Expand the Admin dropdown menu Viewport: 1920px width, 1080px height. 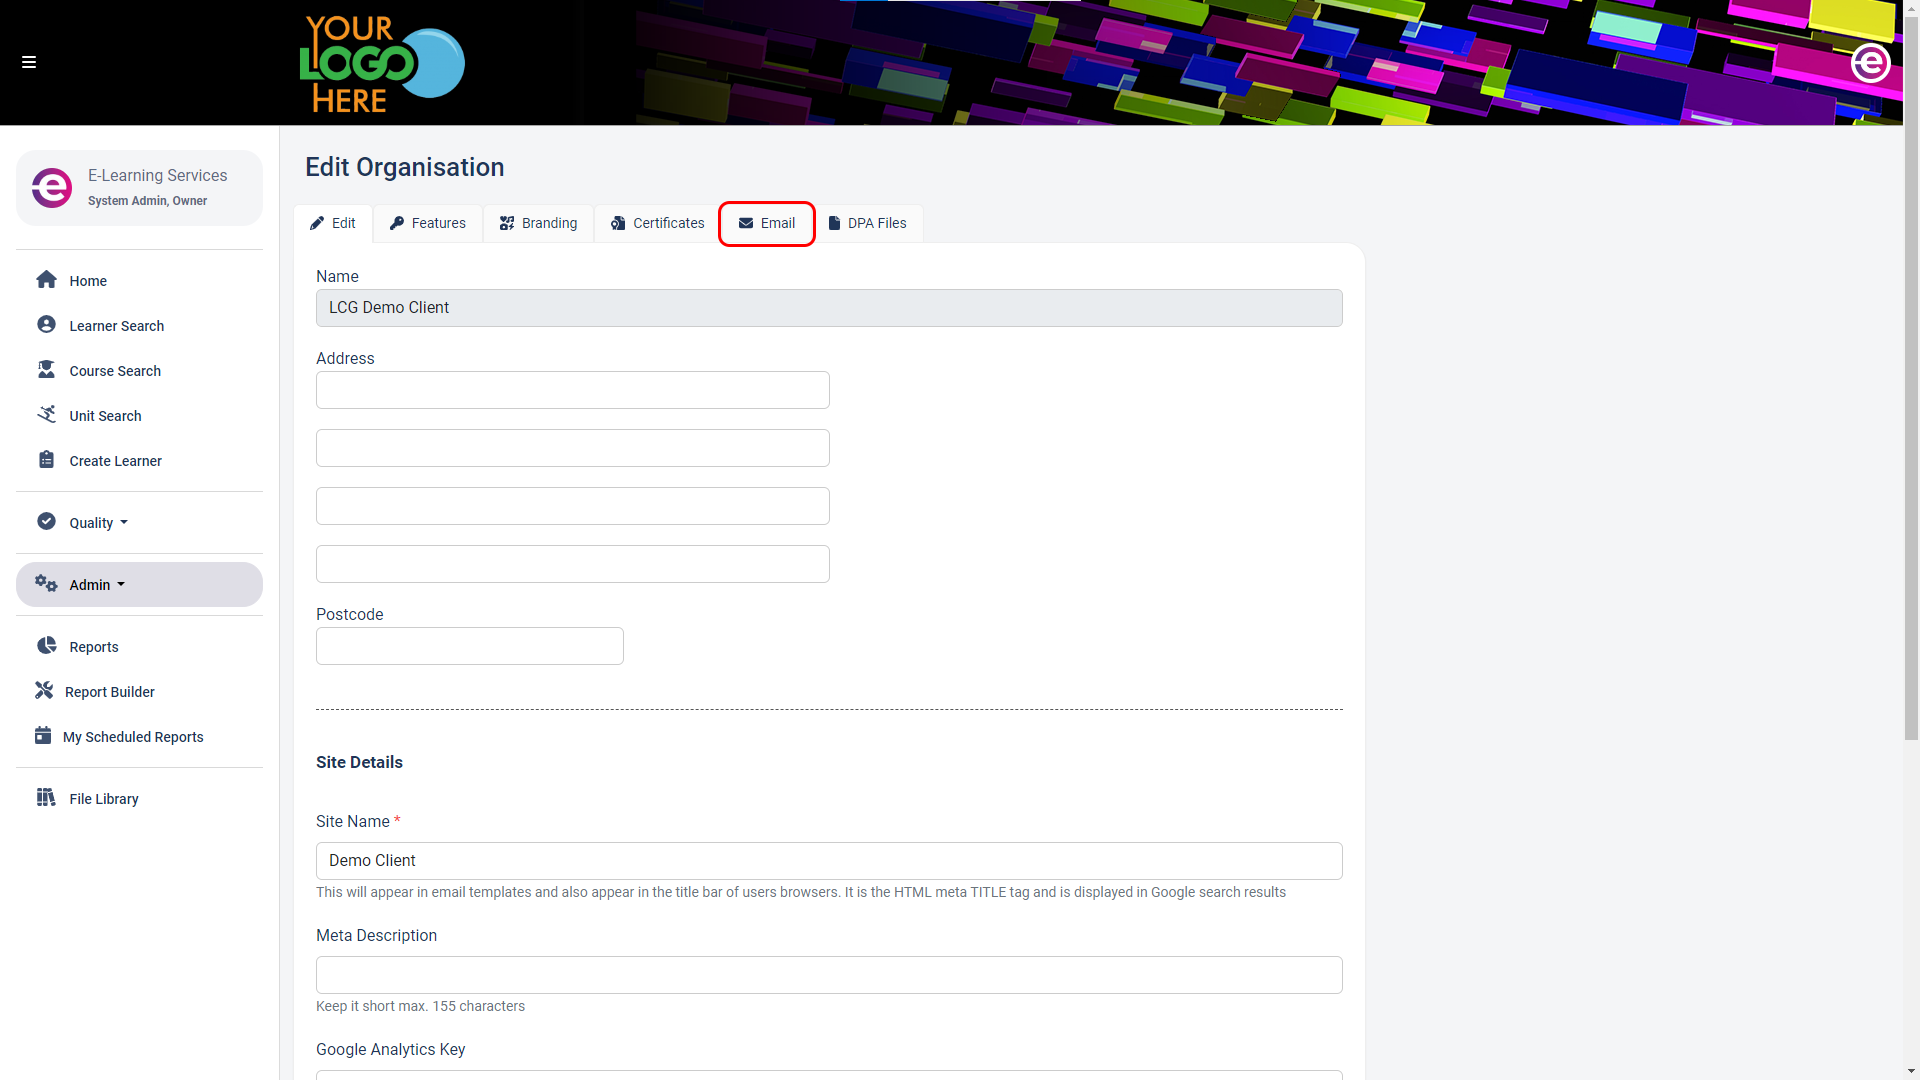[139, 585]
